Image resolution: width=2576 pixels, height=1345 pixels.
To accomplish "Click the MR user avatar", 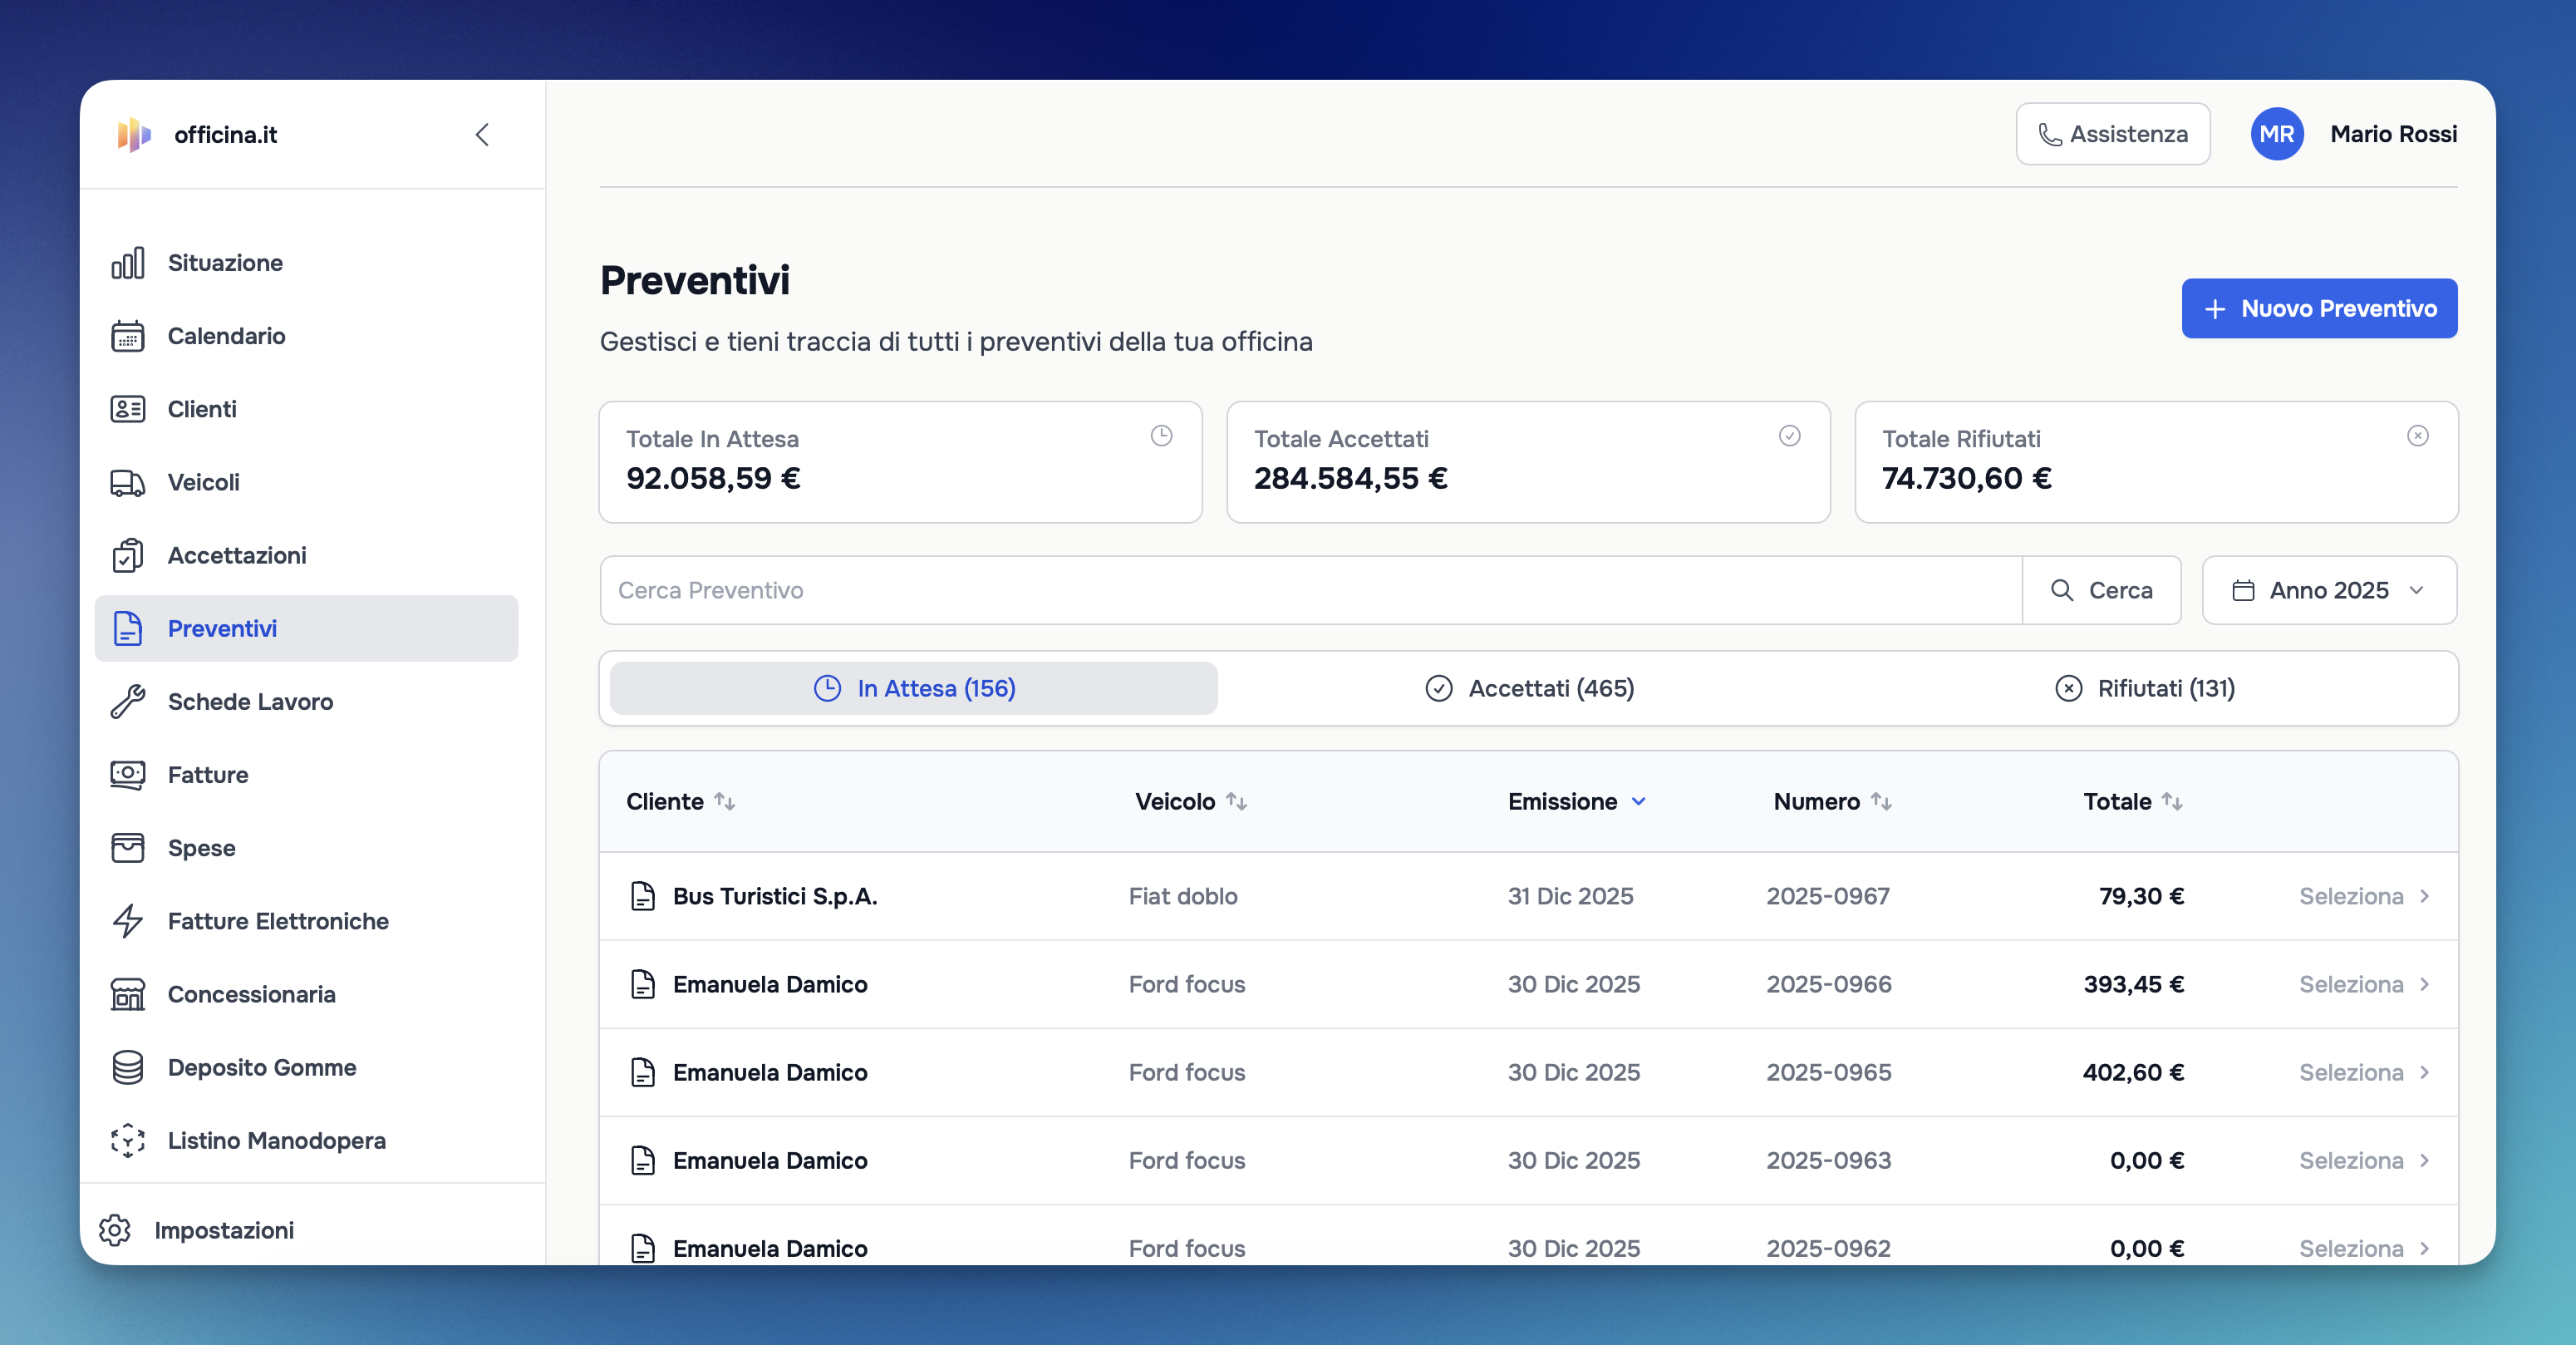I will coord(2276,134).
